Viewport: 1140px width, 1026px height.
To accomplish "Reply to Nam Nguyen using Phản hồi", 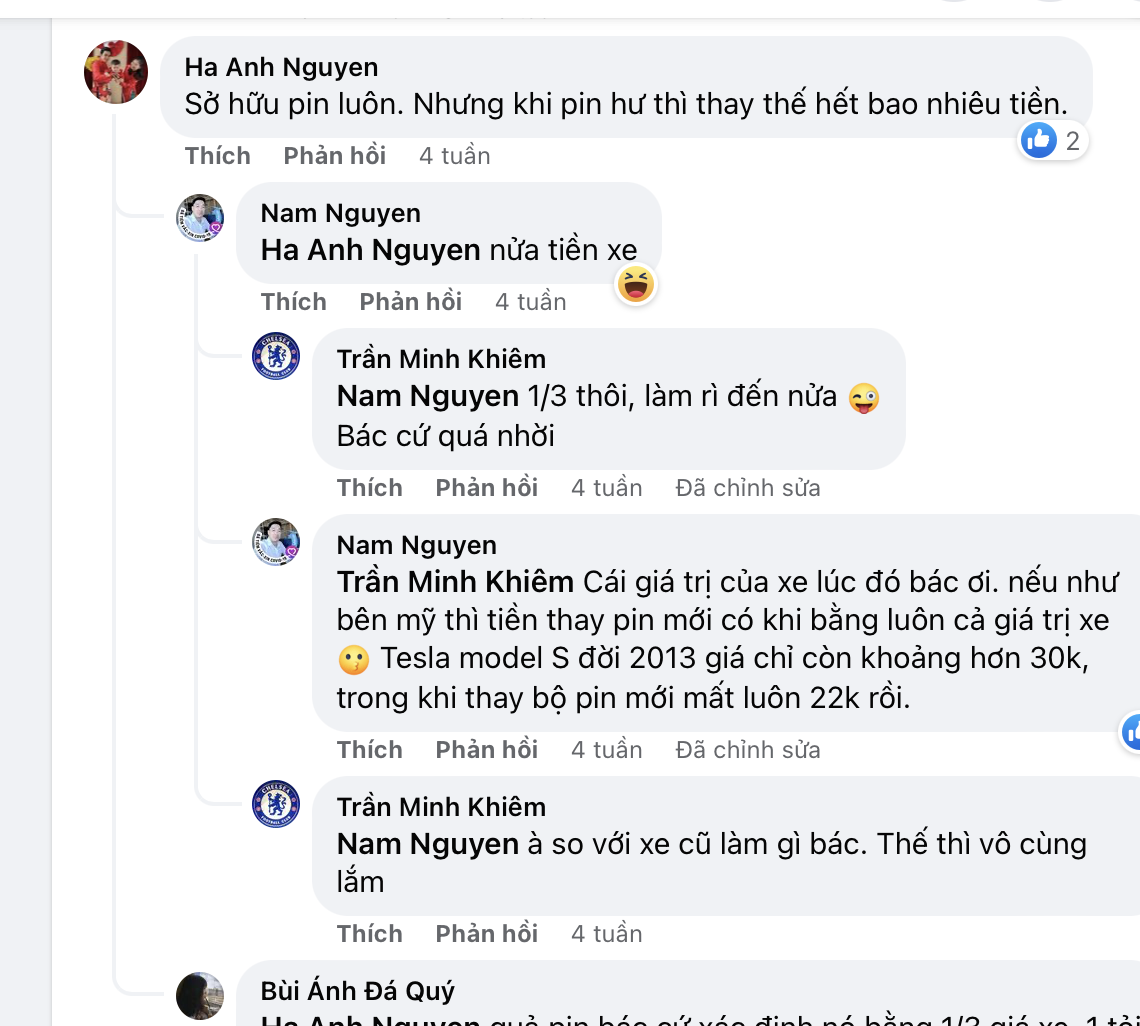I will point(410,301).
